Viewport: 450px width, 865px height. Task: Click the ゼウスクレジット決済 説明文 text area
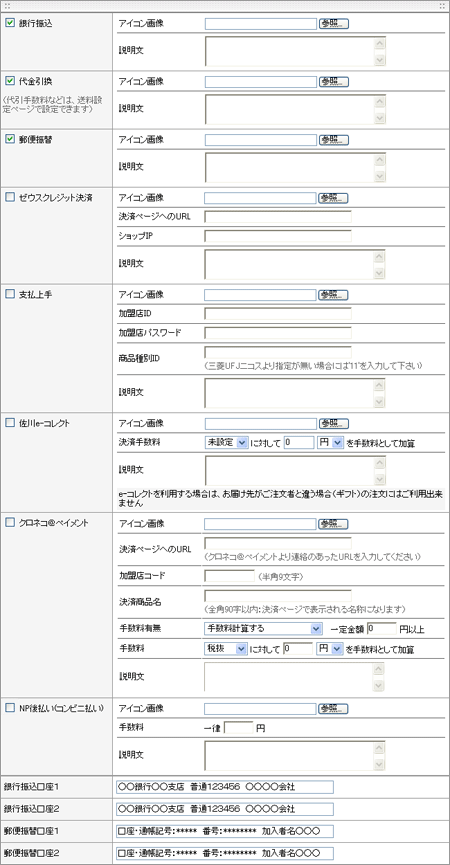tap(295, 264)
